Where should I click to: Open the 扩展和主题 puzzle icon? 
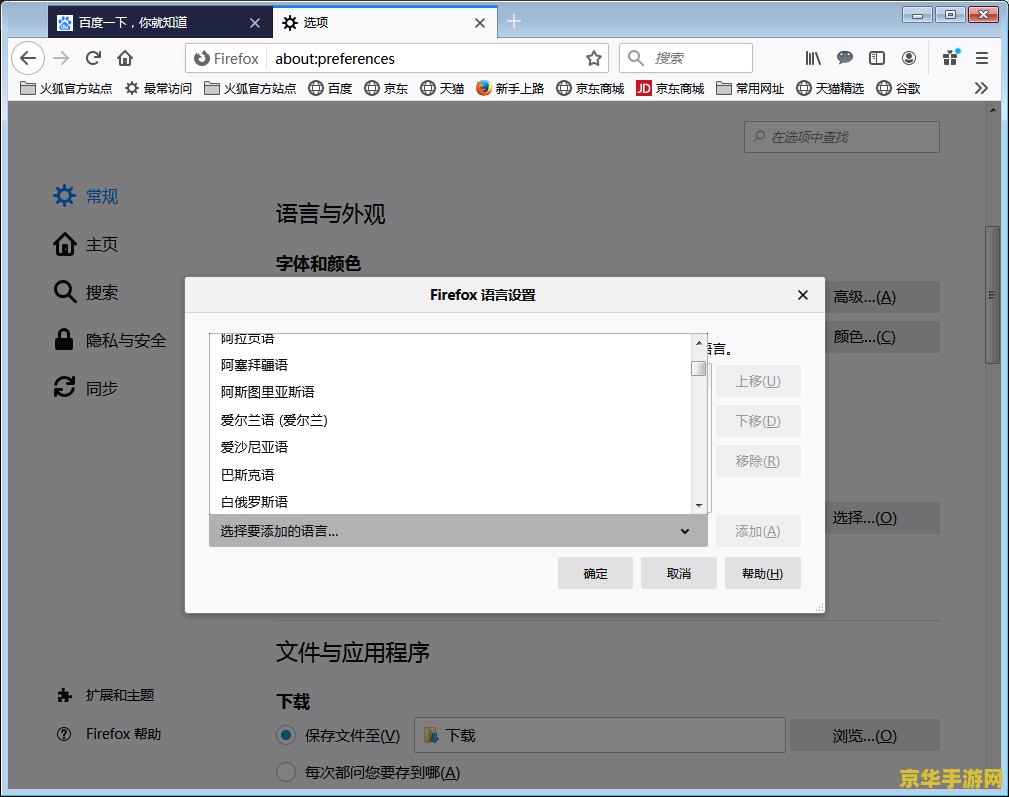[64, 694]
